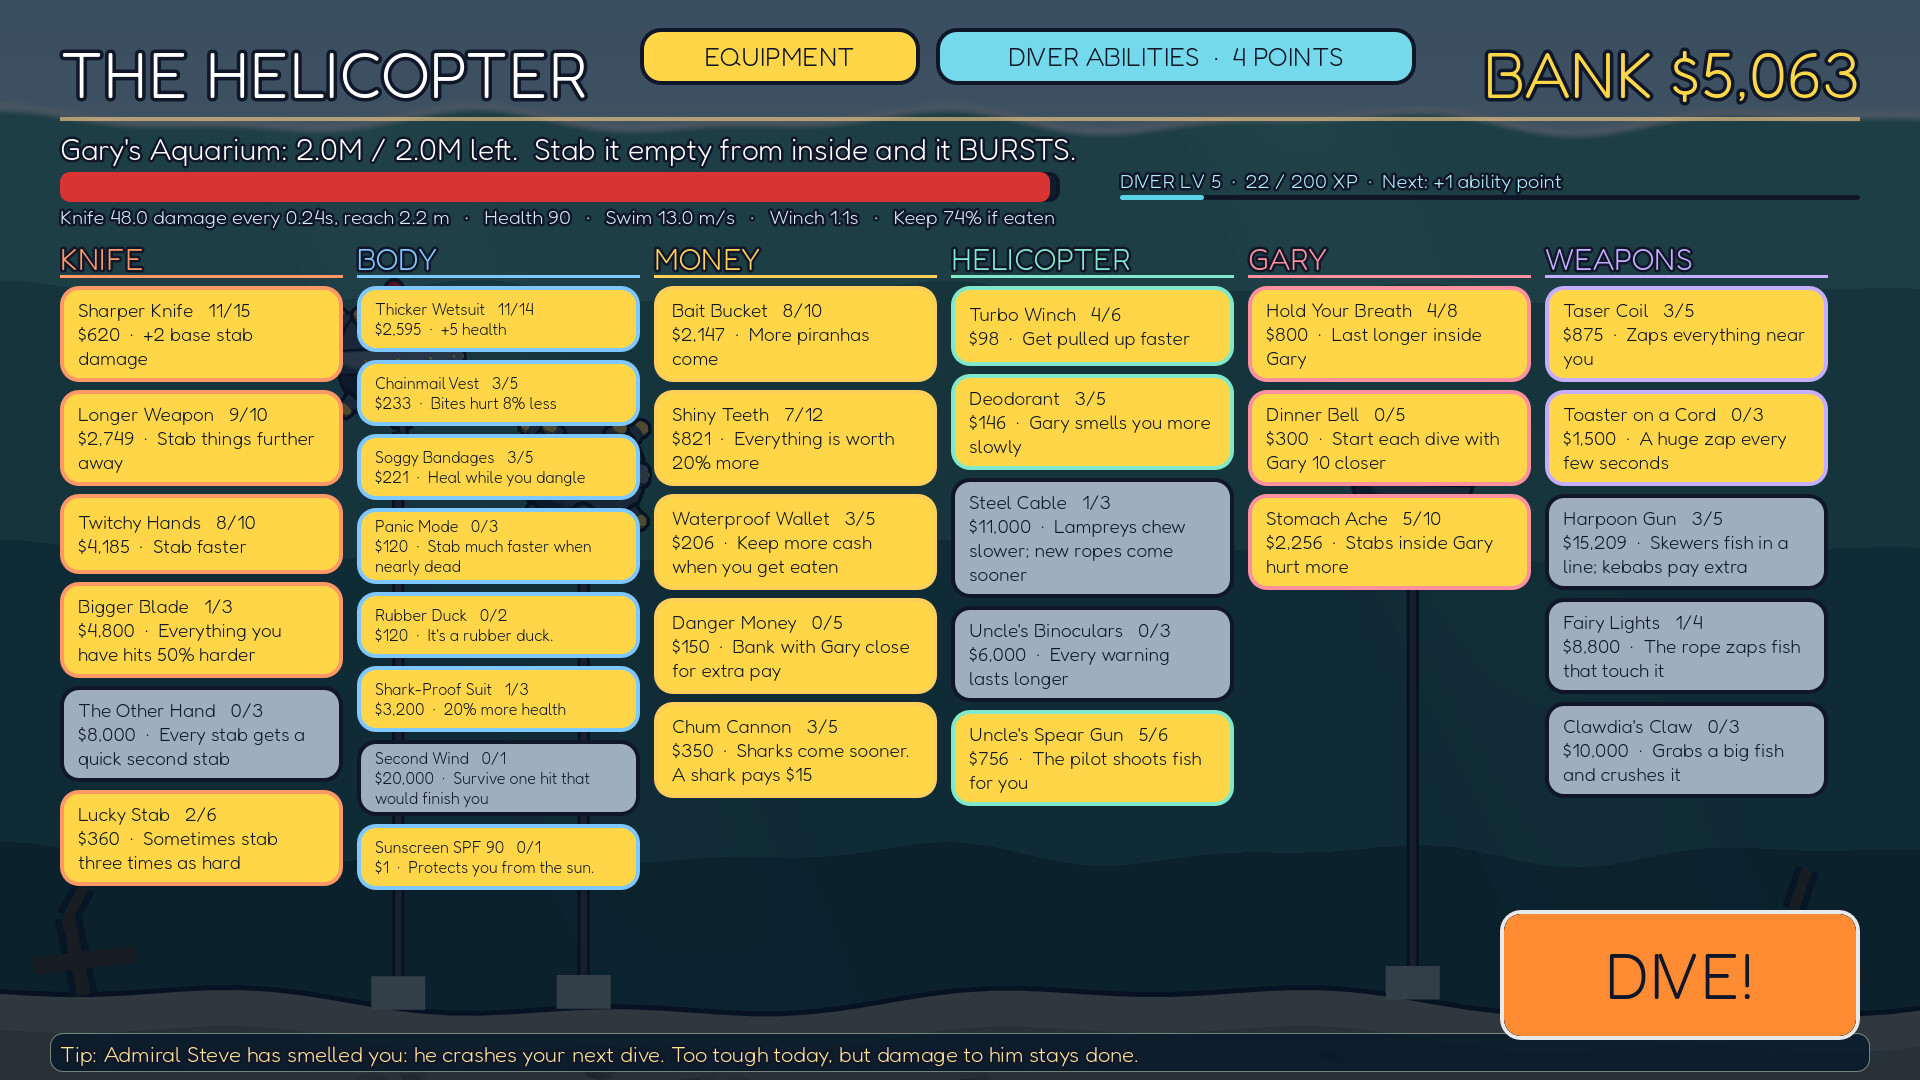
Task: Select the Fairy Lights upgrade card
Action: [x=1686, y=646]
